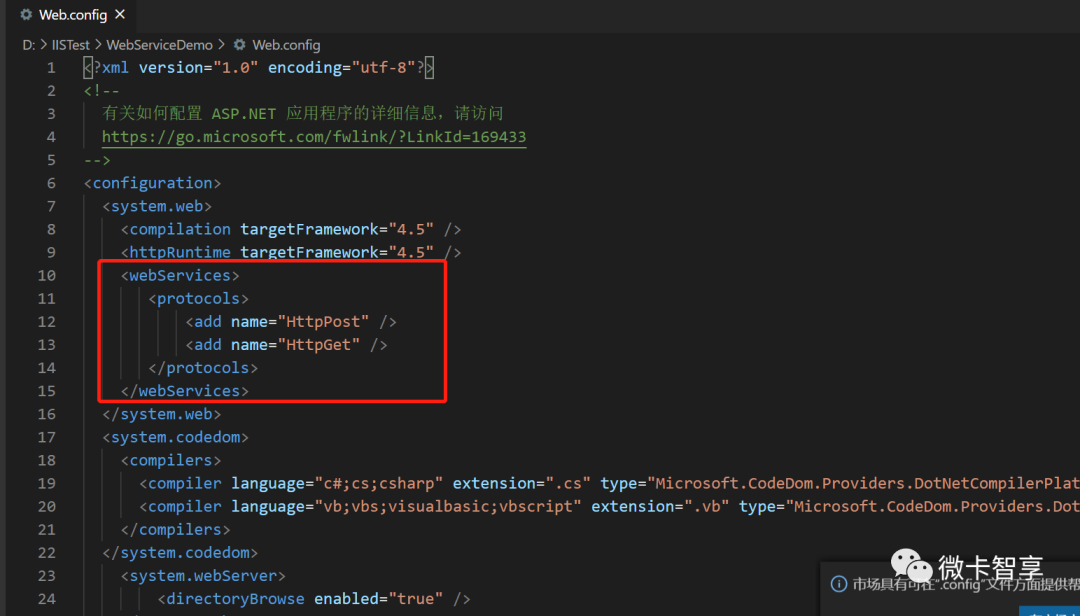Click the notification message about .config files

[966, 584]
